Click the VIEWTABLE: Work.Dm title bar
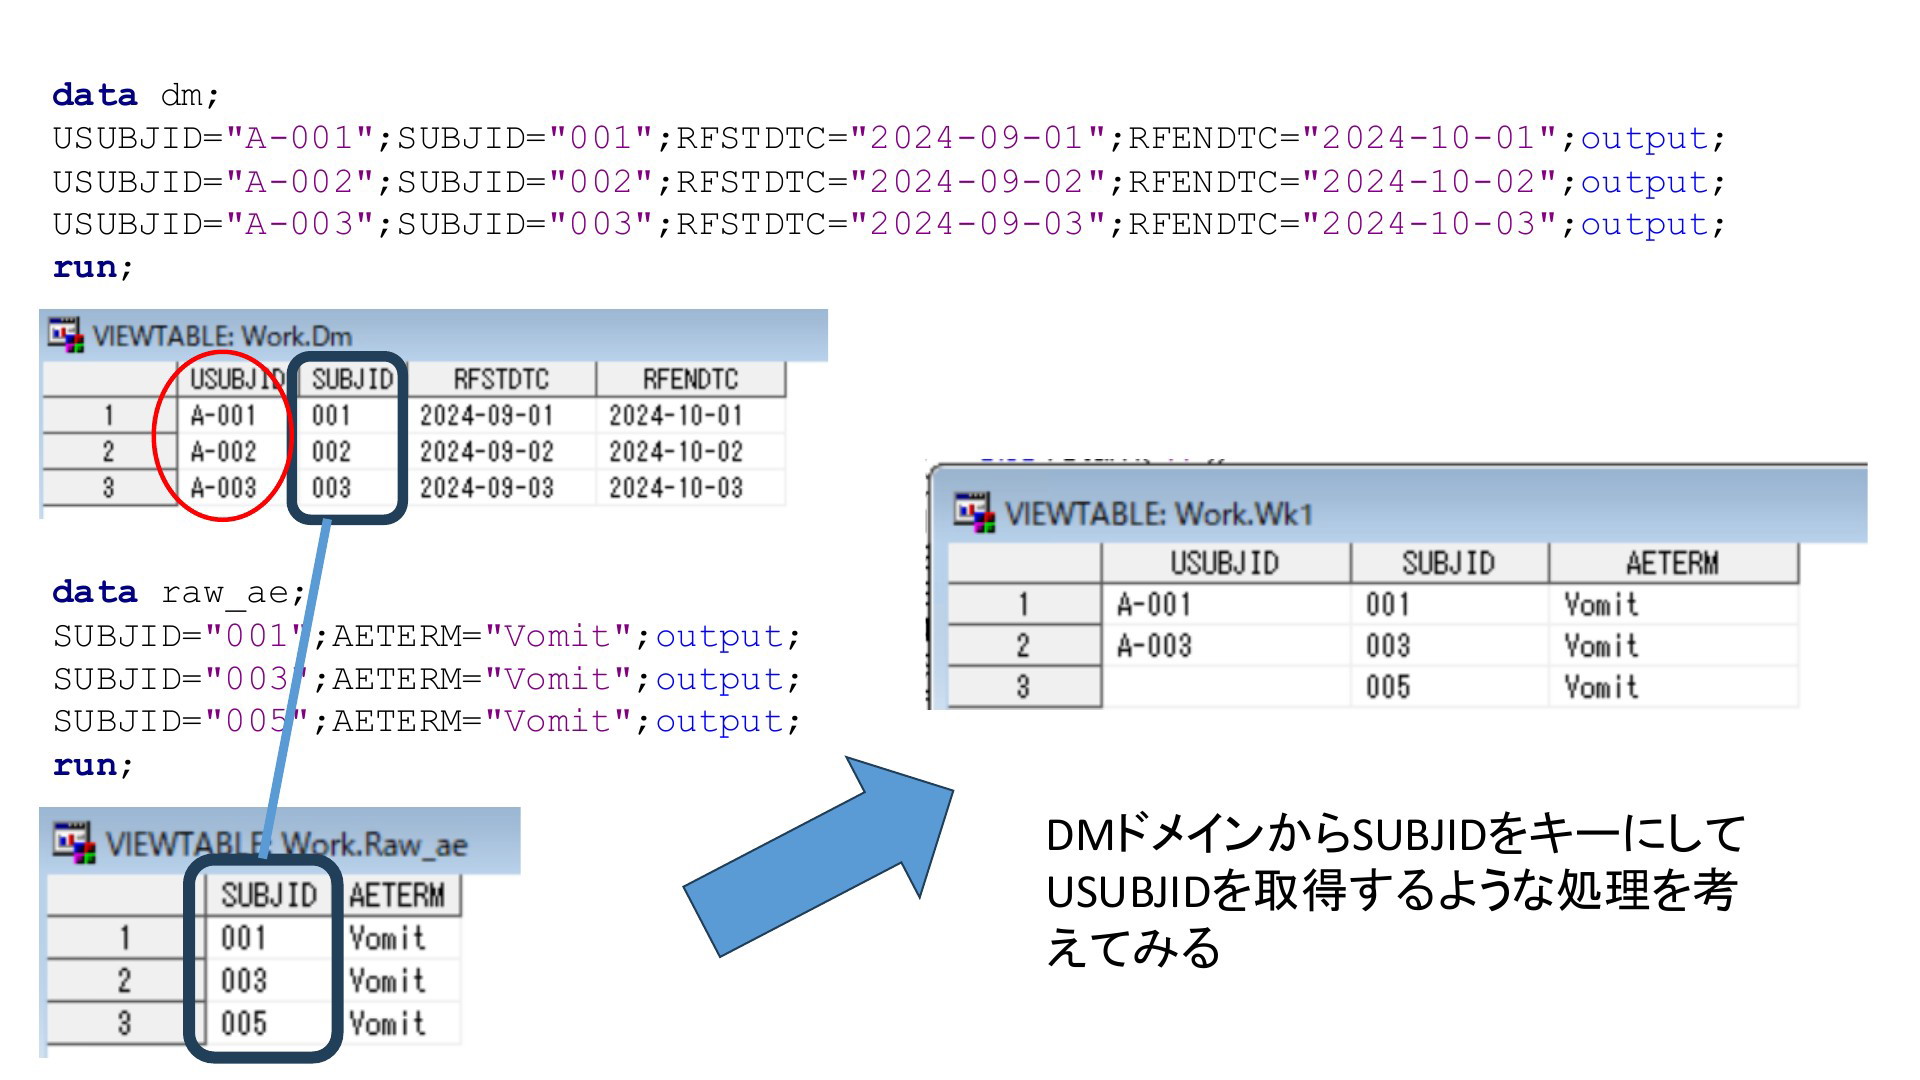The width and height of the screenshot is (1920, 1080). coord(433,336)
